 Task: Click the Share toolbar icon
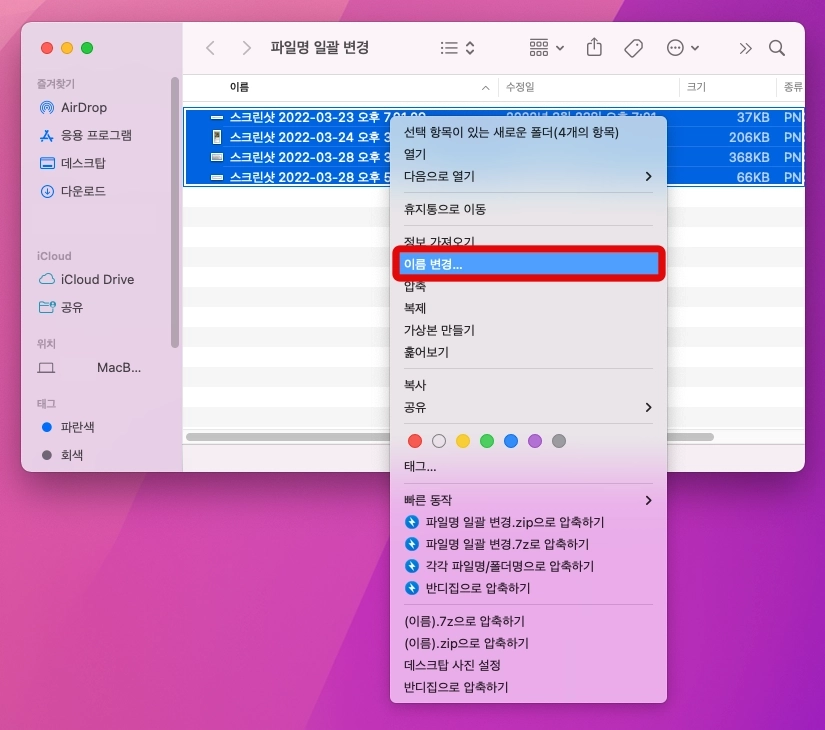(594, 47)
